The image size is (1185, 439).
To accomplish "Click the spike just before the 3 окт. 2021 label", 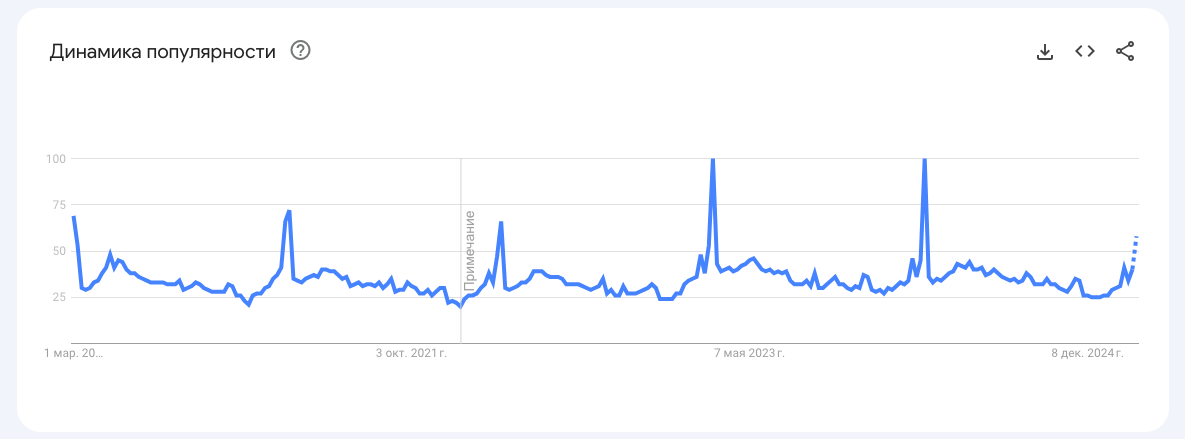I will (x=288, y=212).
